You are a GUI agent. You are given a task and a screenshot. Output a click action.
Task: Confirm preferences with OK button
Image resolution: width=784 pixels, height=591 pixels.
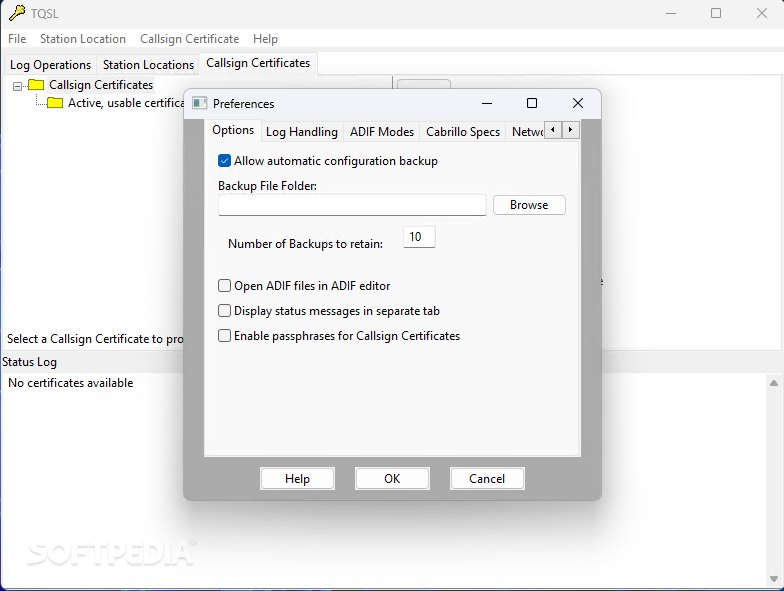point(392,479)
